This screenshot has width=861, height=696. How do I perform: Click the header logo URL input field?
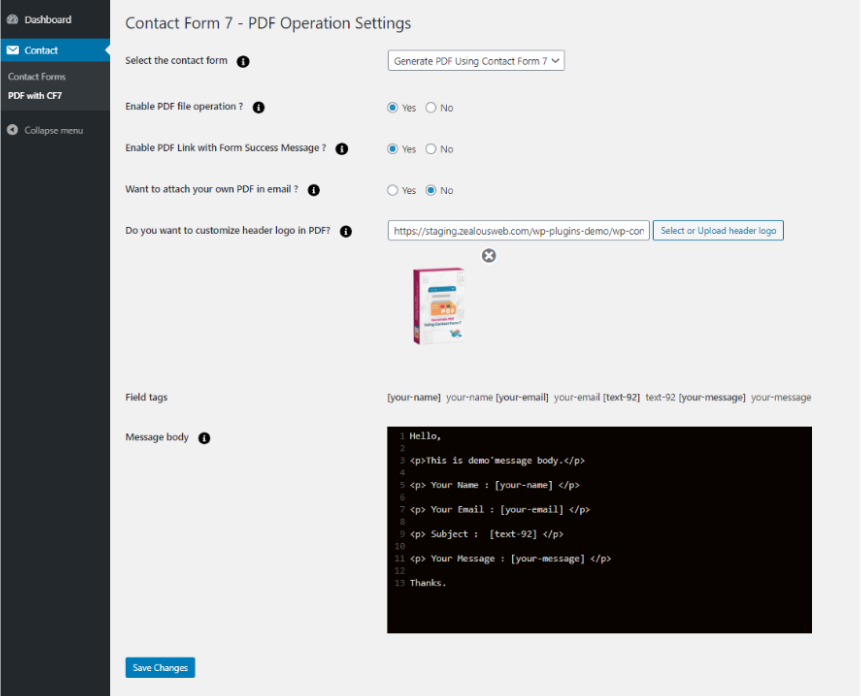(518, 231)
